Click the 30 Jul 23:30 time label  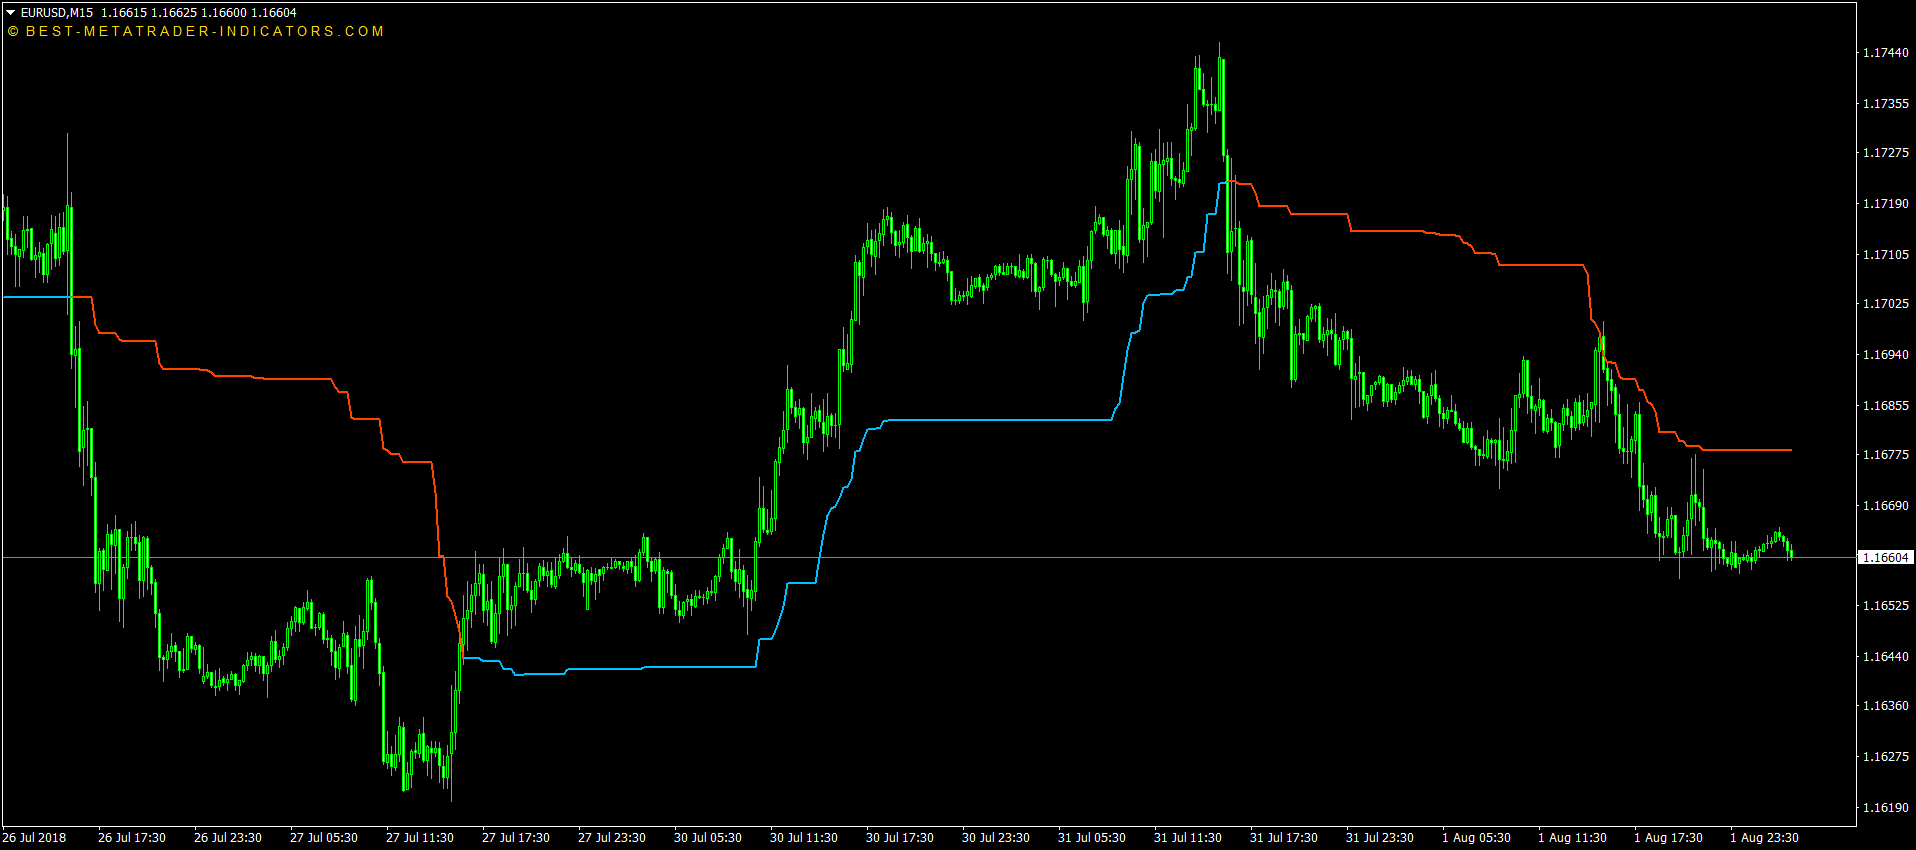[996, 838]
